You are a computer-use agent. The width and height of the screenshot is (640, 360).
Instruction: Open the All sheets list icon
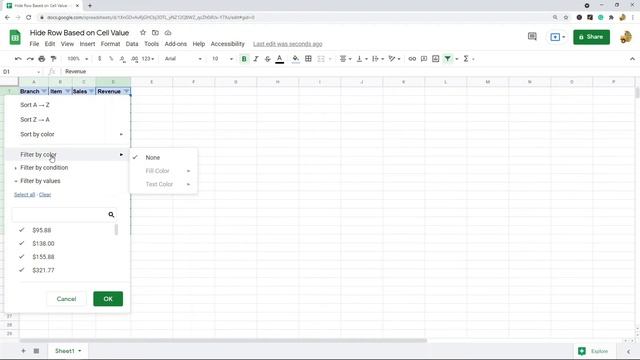(x=36, y=351)
